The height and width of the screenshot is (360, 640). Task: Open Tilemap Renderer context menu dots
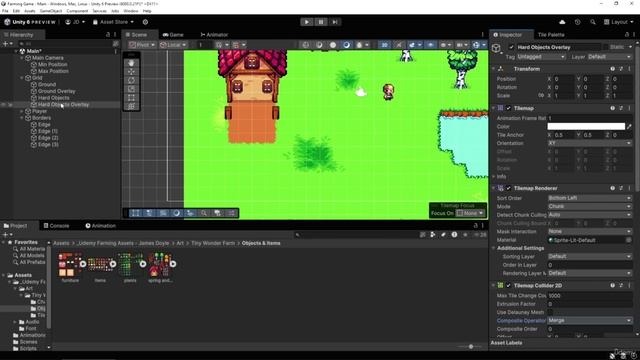click(x=629, y=188)
